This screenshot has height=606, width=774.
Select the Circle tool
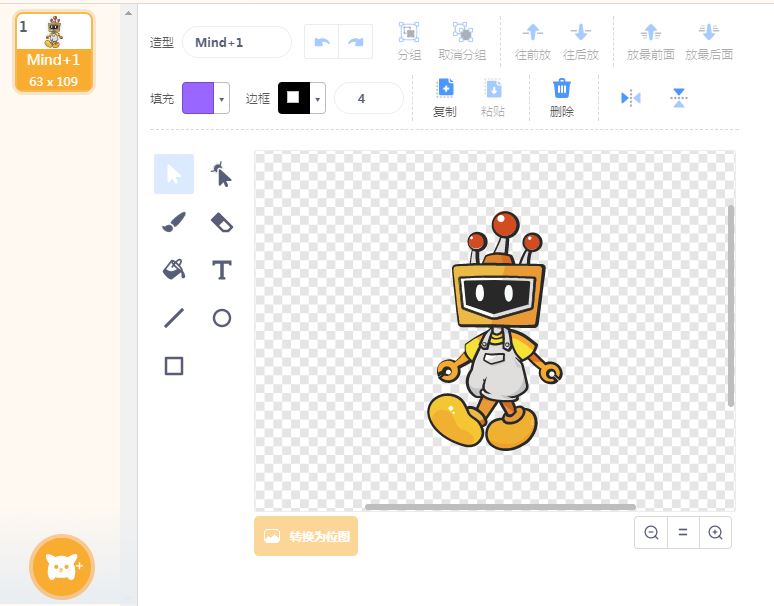click(x=221, y=318)
